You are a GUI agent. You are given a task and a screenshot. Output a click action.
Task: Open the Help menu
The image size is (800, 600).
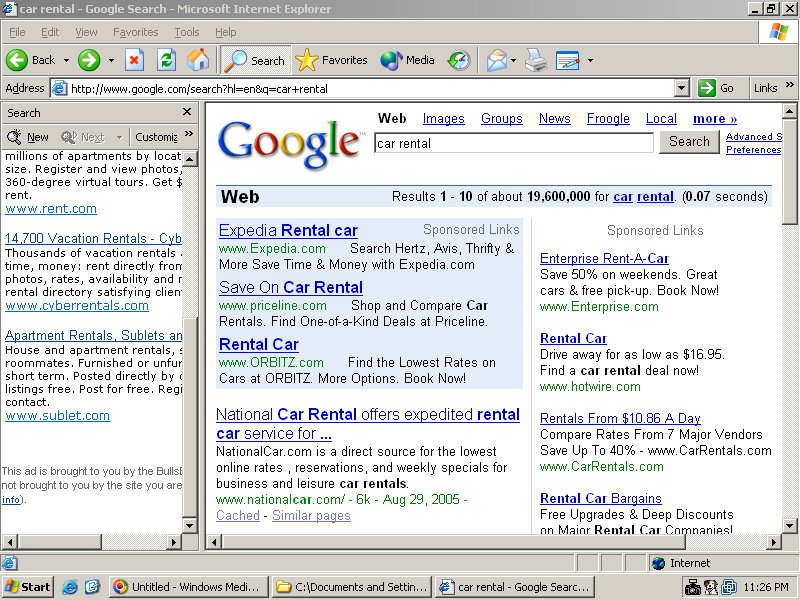[226, 32]
